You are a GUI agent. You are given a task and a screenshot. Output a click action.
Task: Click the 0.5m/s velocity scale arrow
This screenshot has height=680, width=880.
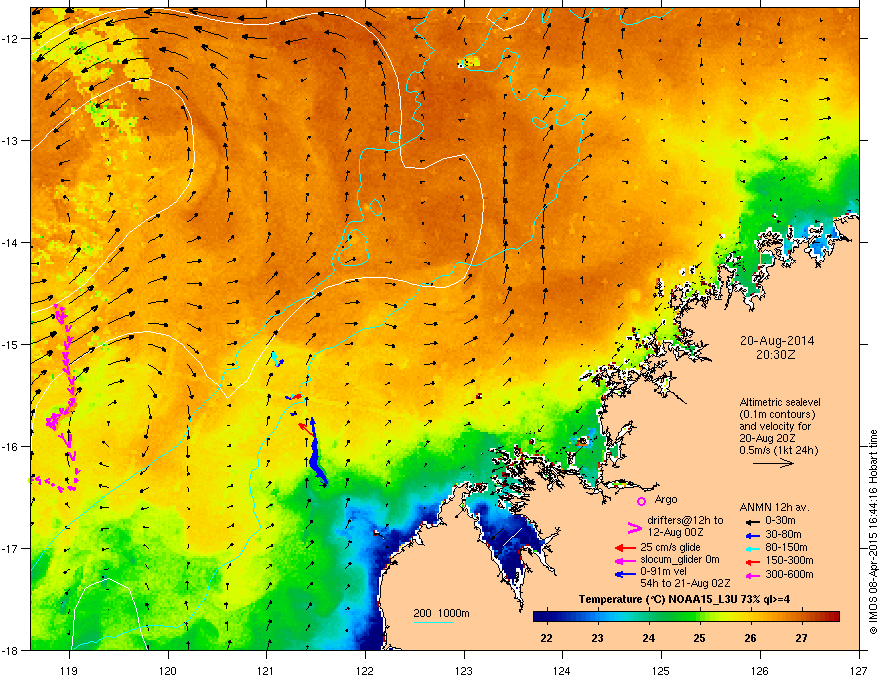click(x=773, y=463)
